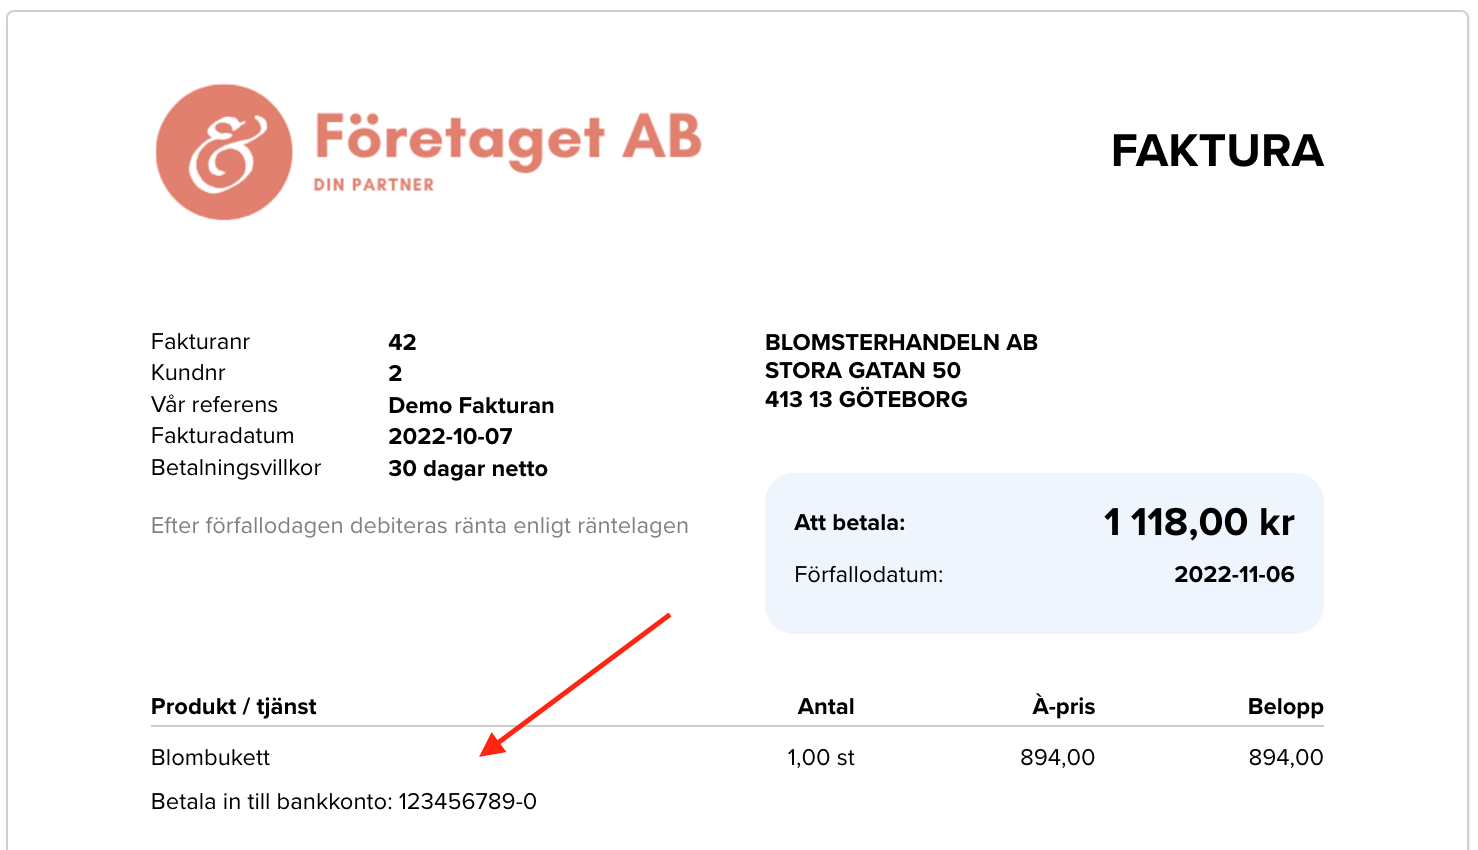Click the STORA GATAN 50 address line
The width and height of the screenshot is (1478, 850).
(862, 370)
